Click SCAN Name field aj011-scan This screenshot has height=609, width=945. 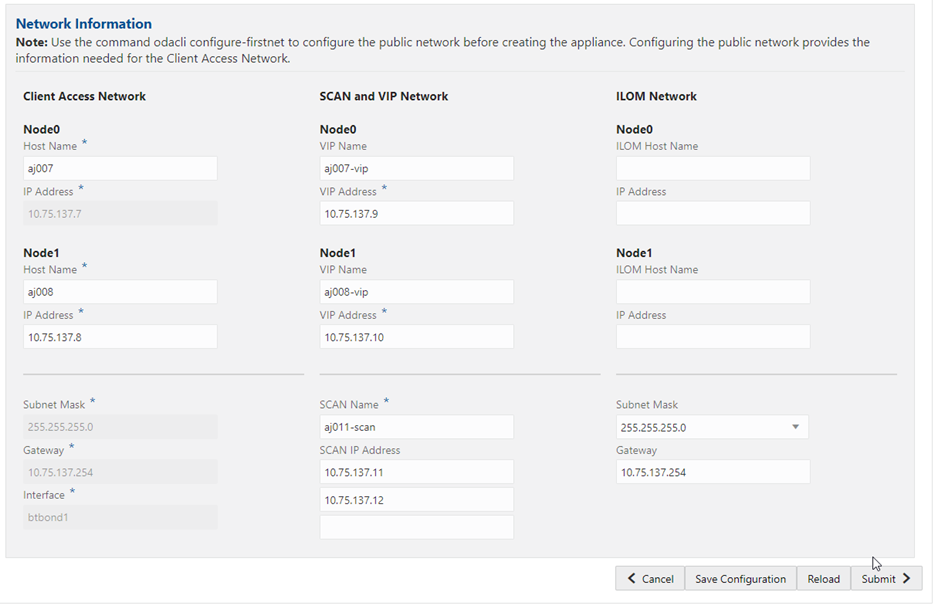pos(416,427)
